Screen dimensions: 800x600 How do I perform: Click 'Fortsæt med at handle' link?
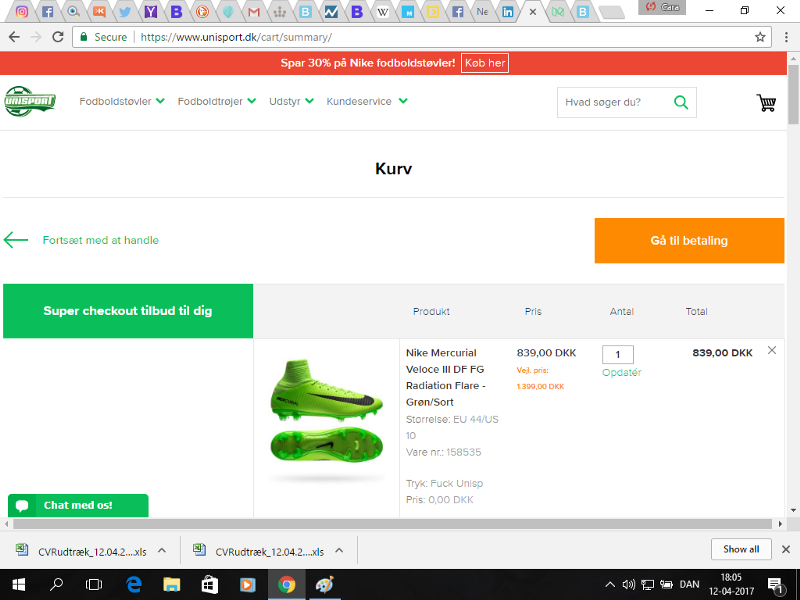[x=101, y=240]
